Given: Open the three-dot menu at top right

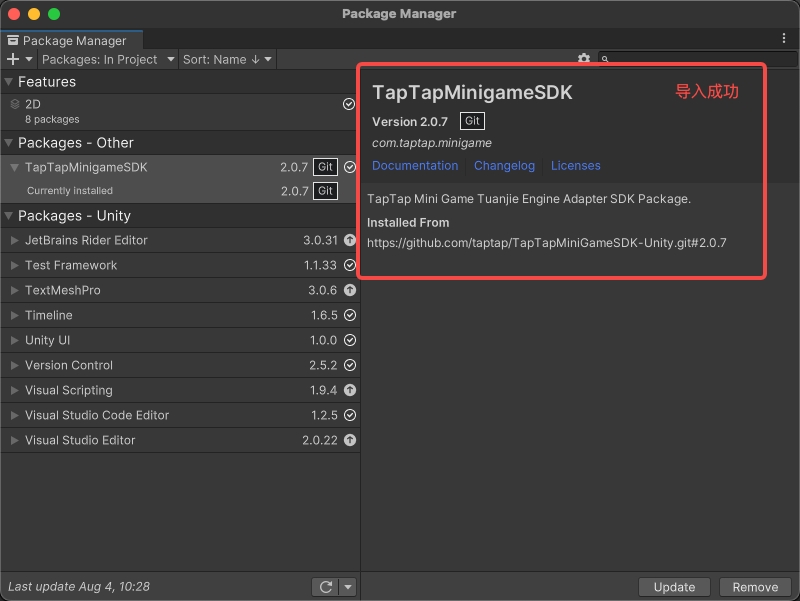Looking at the screenshot, I should tap(783, 37).
